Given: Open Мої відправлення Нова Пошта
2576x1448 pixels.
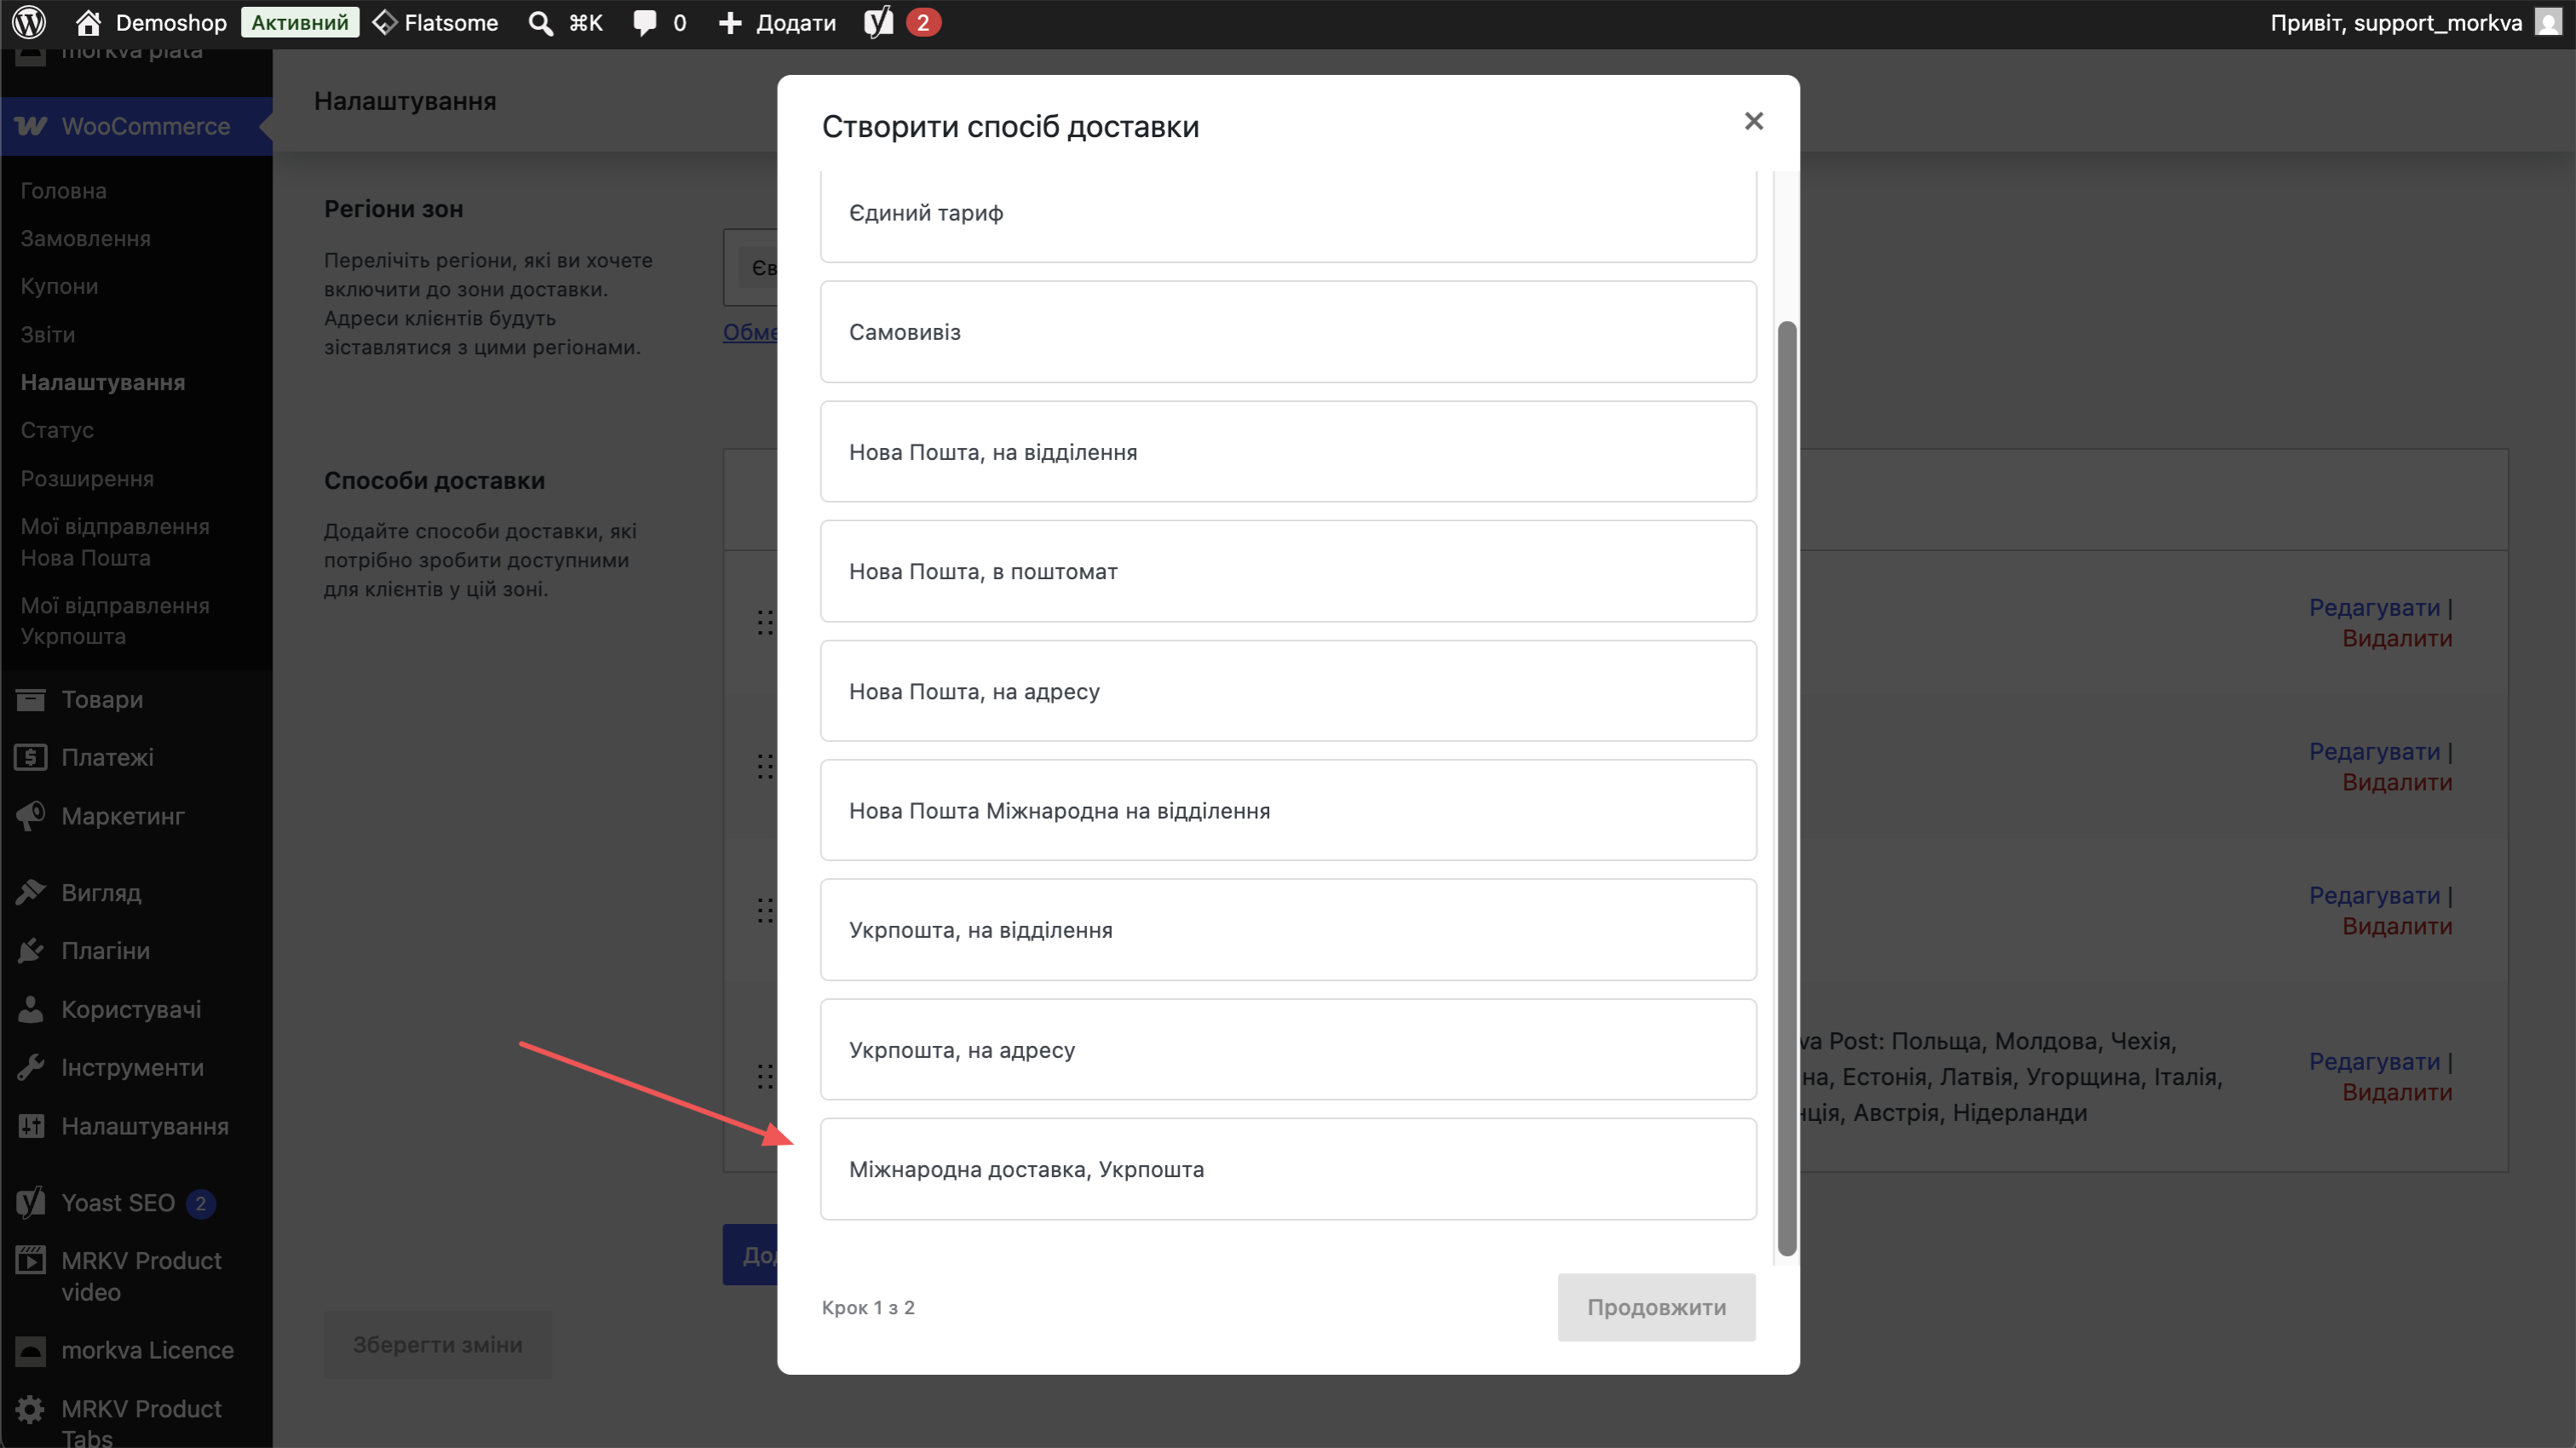Looking at the screenshot, I should coord(115,542).
